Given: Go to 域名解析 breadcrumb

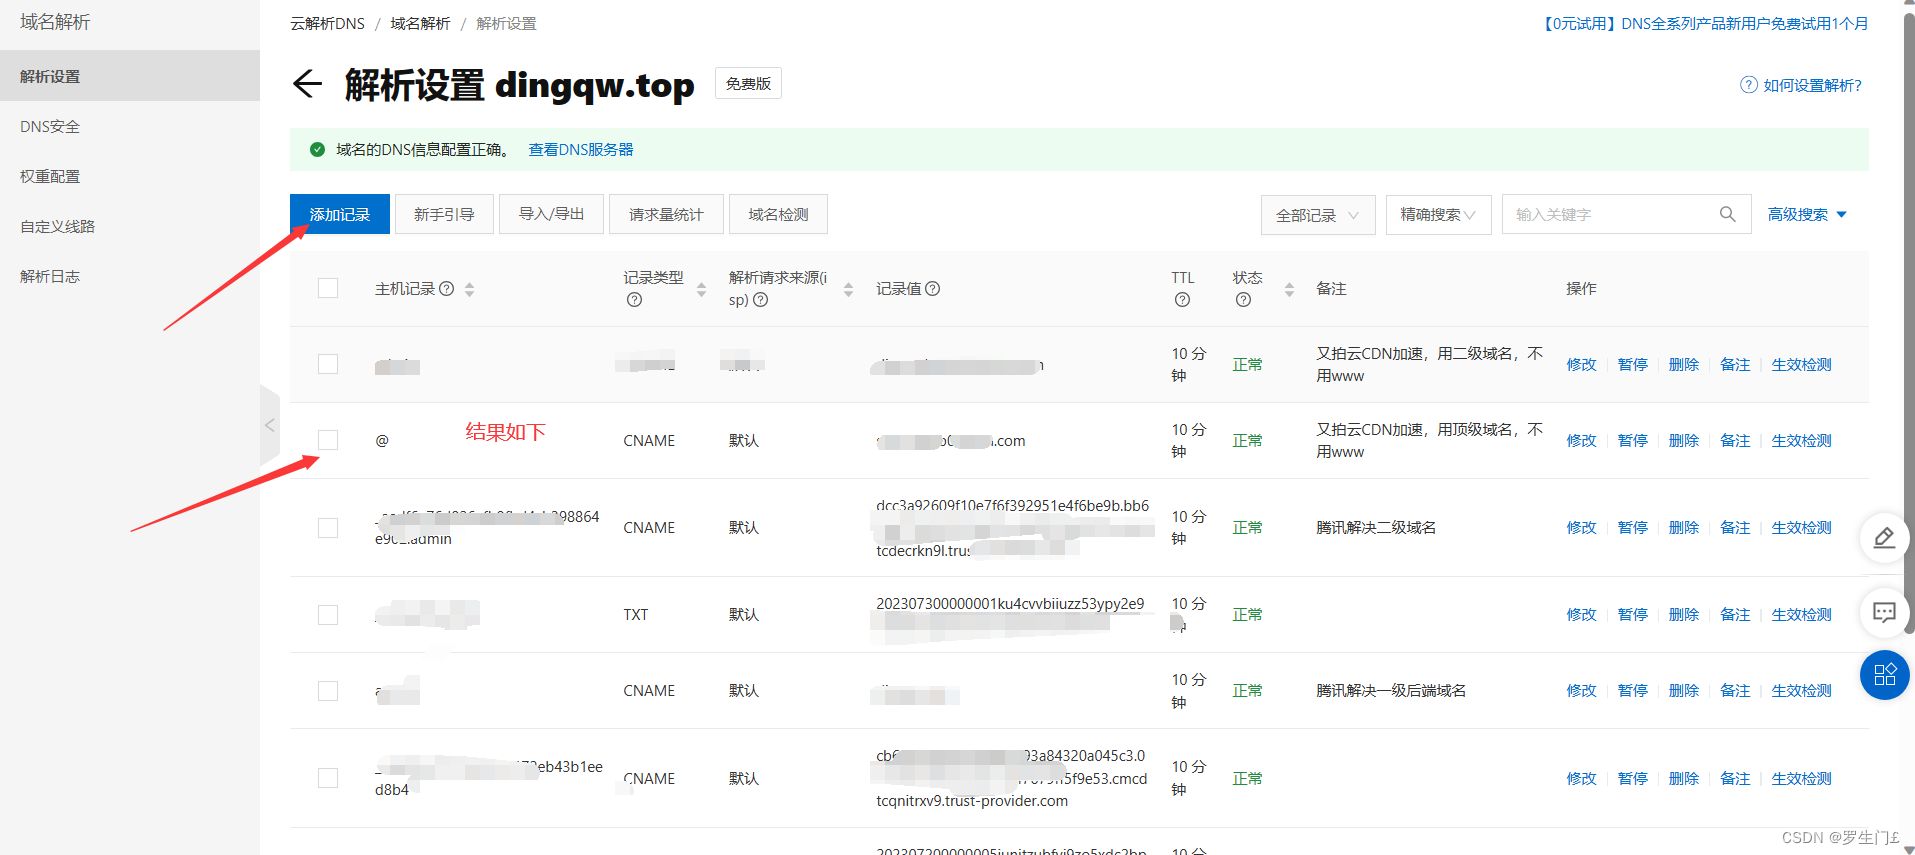Looking at the screenshot, I should tap(420, 23).
